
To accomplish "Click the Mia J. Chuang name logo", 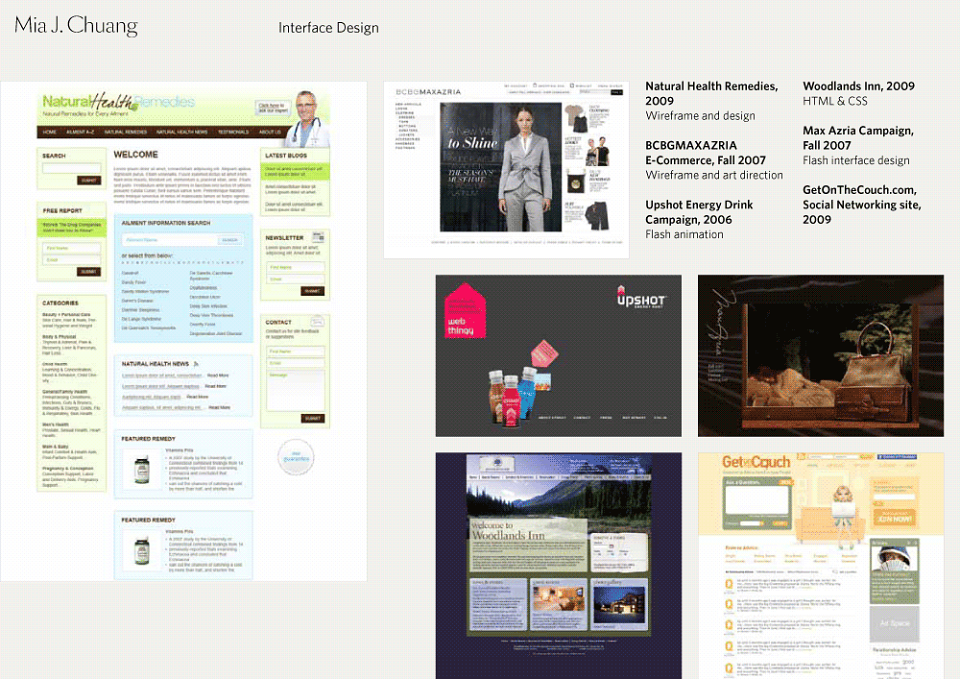I will pos(76,26).
